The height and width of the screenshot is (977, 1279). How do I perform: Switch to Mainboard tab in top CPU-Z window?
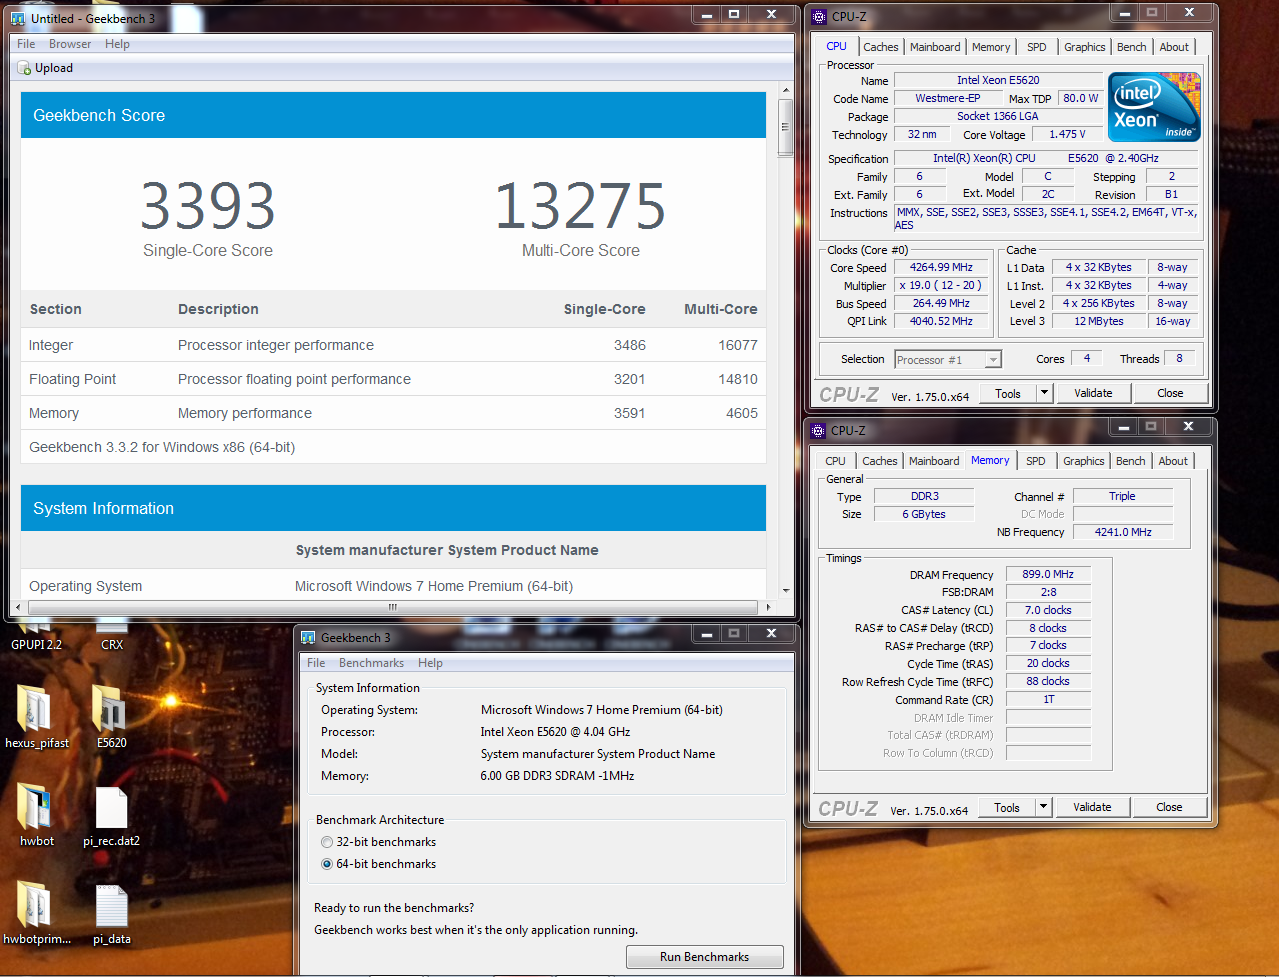935,47
